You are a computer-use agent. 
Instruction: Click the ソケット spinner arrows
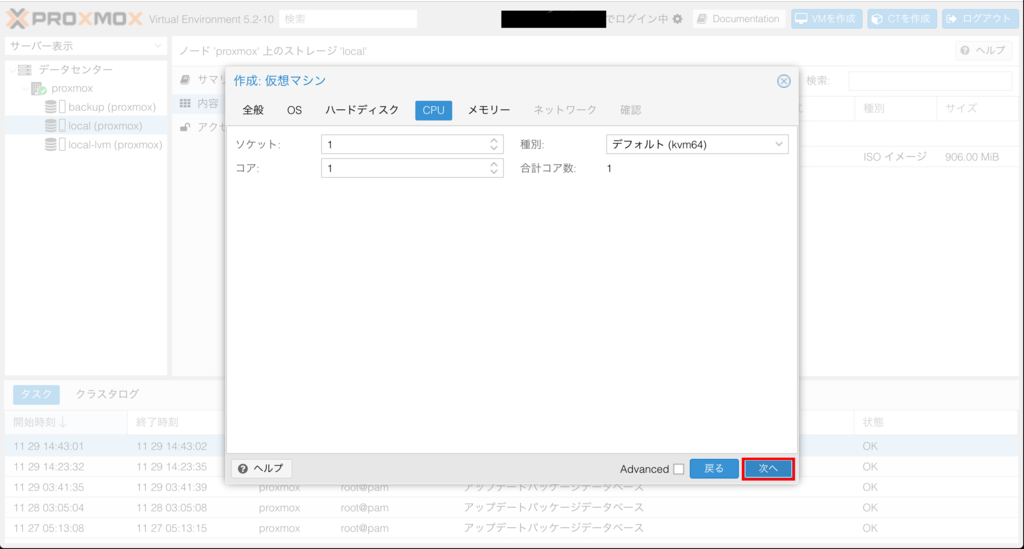pos(494,144)
